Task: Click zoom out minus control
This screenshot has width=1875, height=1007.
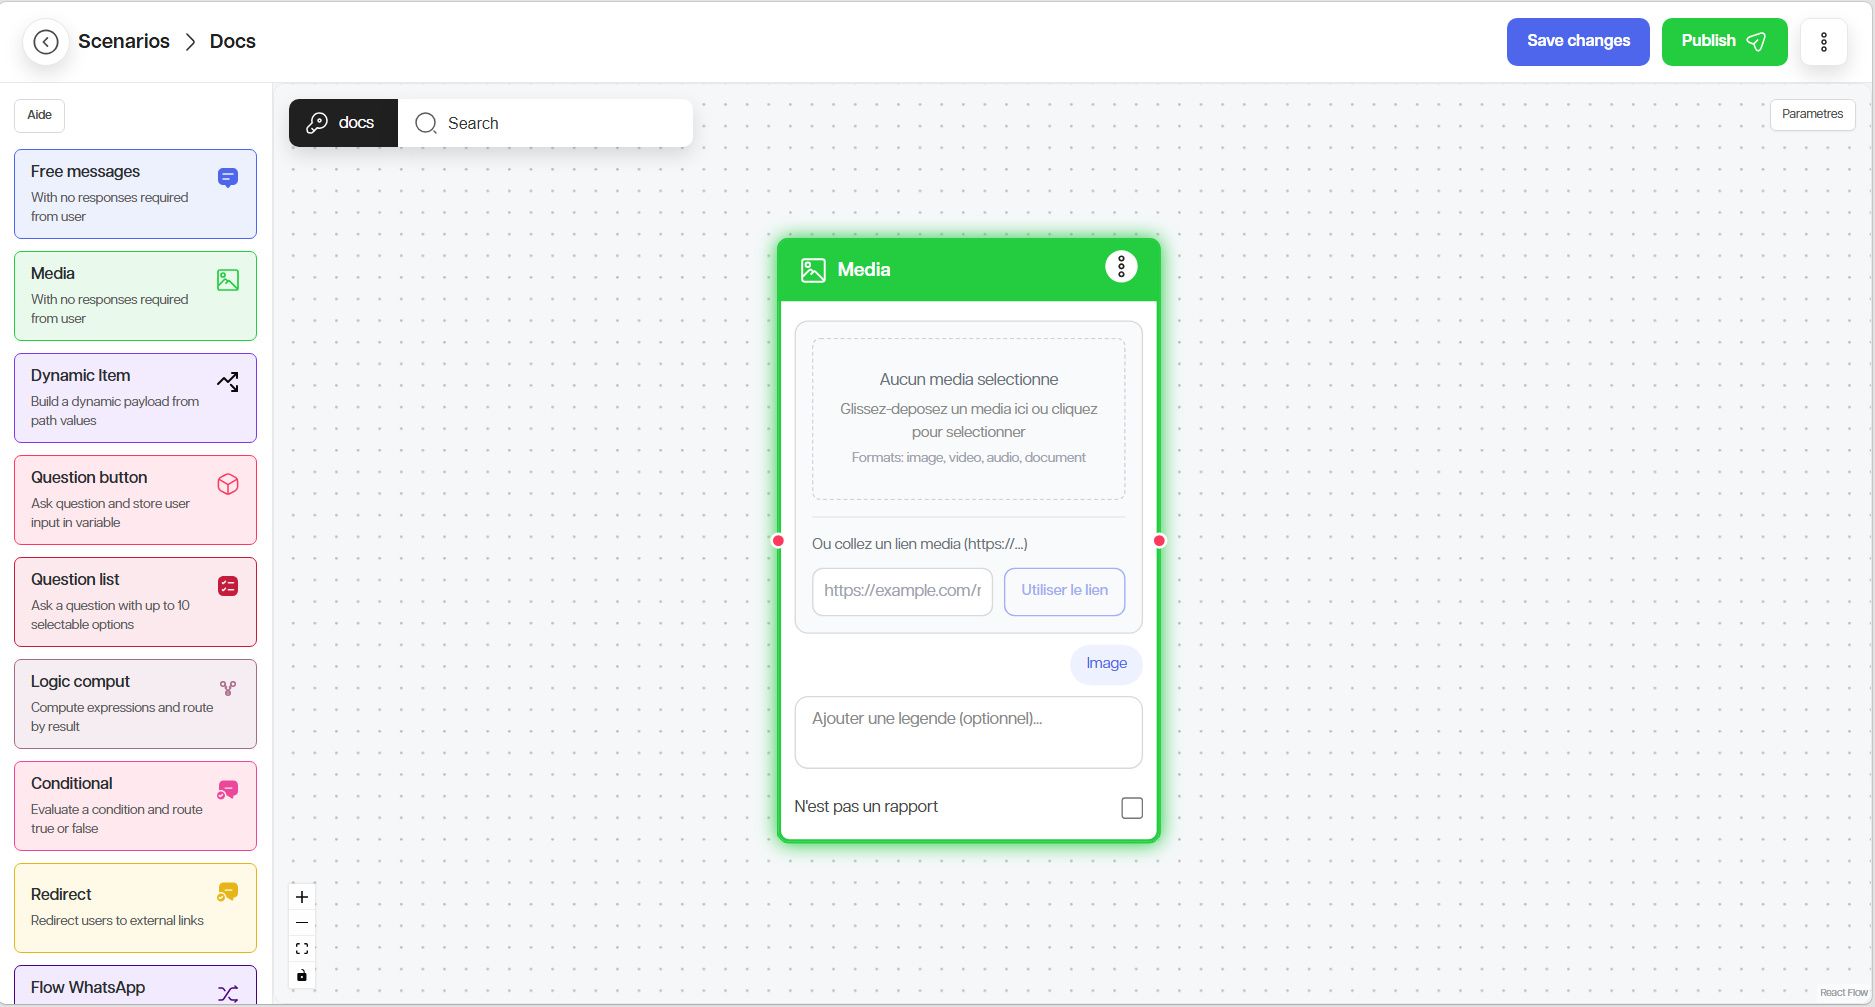Action: [302, 923]
